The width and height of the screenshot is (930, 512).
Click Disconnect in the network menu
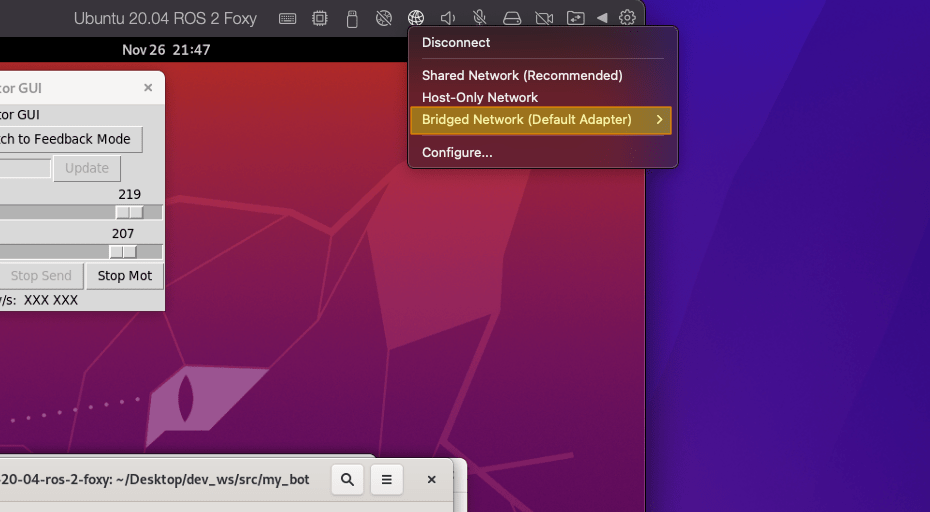click(456, 42)
